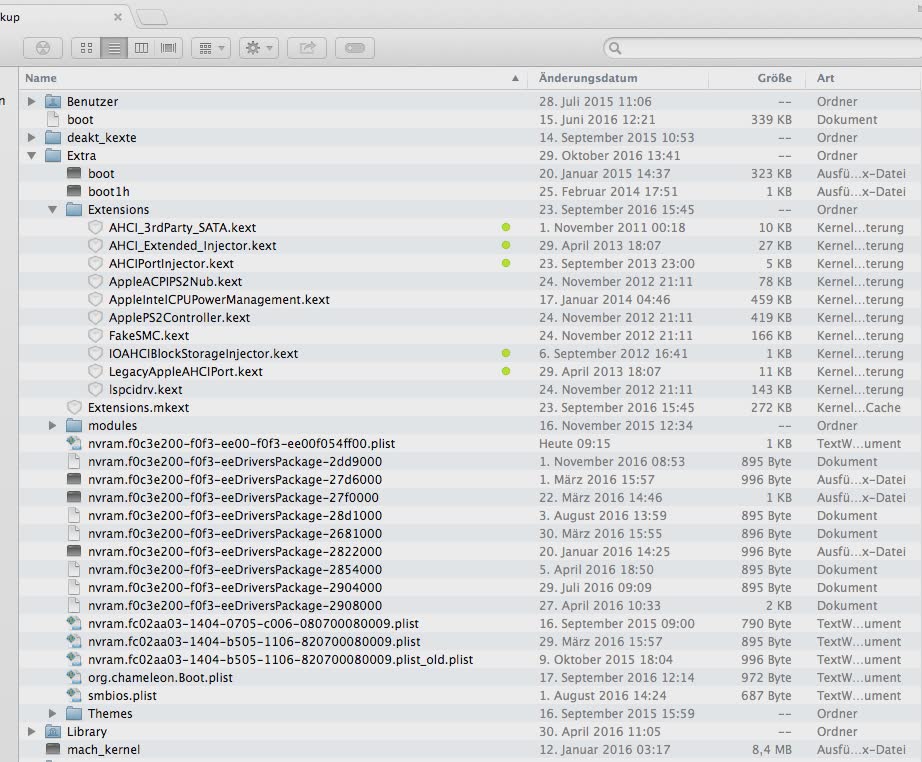Expand the Themes folder
922x762 pixels.
click(53, 714)
